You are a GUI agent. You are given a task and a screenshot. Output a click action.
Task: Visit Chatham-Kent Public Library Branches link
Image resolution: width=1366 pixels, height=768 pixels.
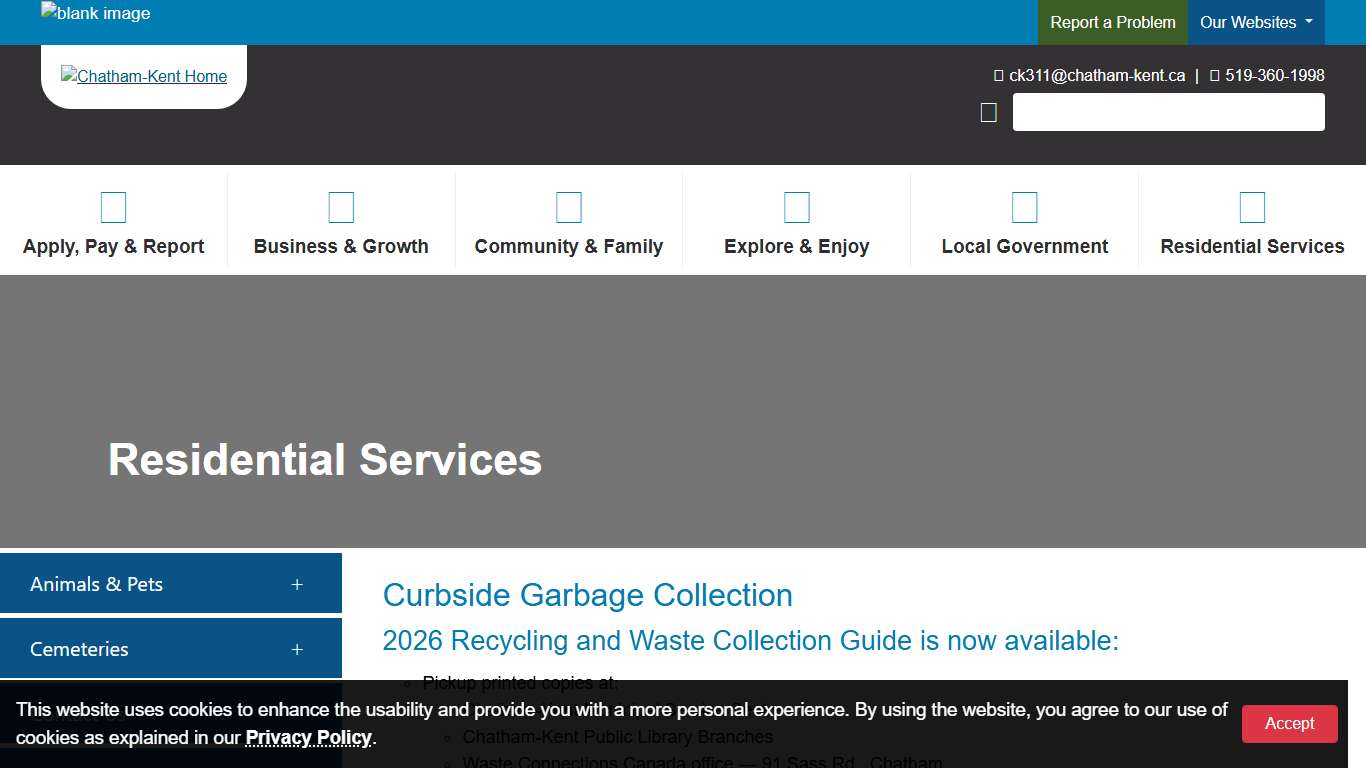pyautogui.click(x=617, y=736)
